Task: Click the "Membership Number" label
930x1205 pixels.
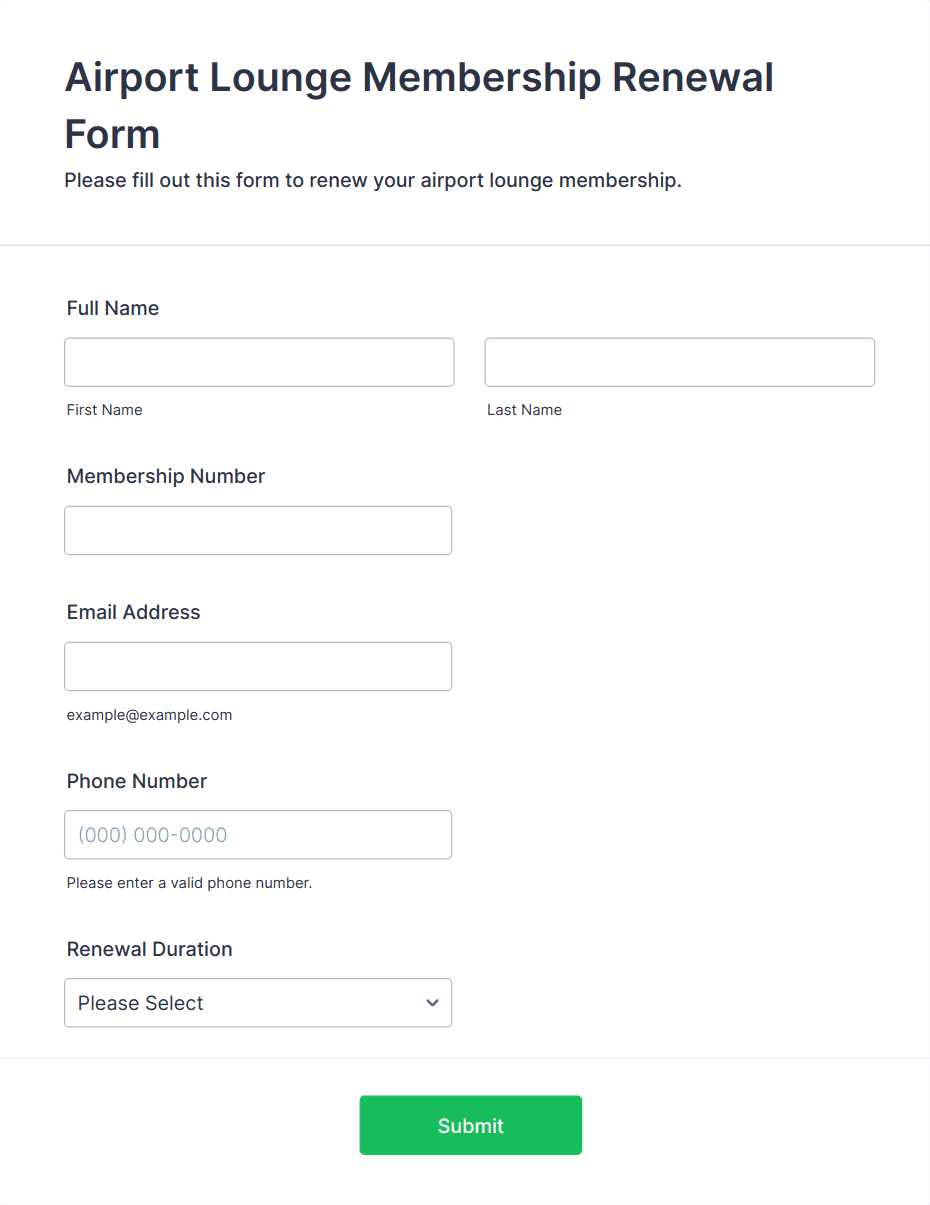Action: click(x=166, y=476)
